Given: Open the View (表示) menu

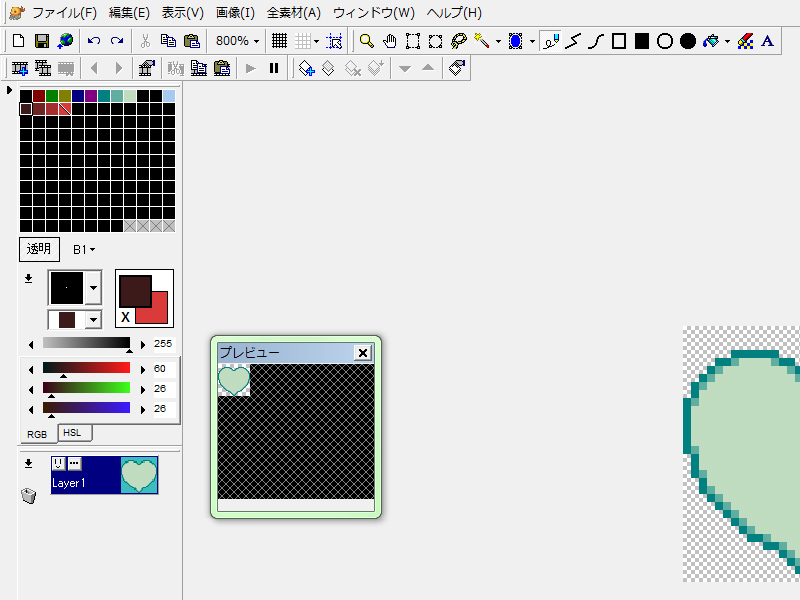Looking at the screenshot, I should 183,13.
